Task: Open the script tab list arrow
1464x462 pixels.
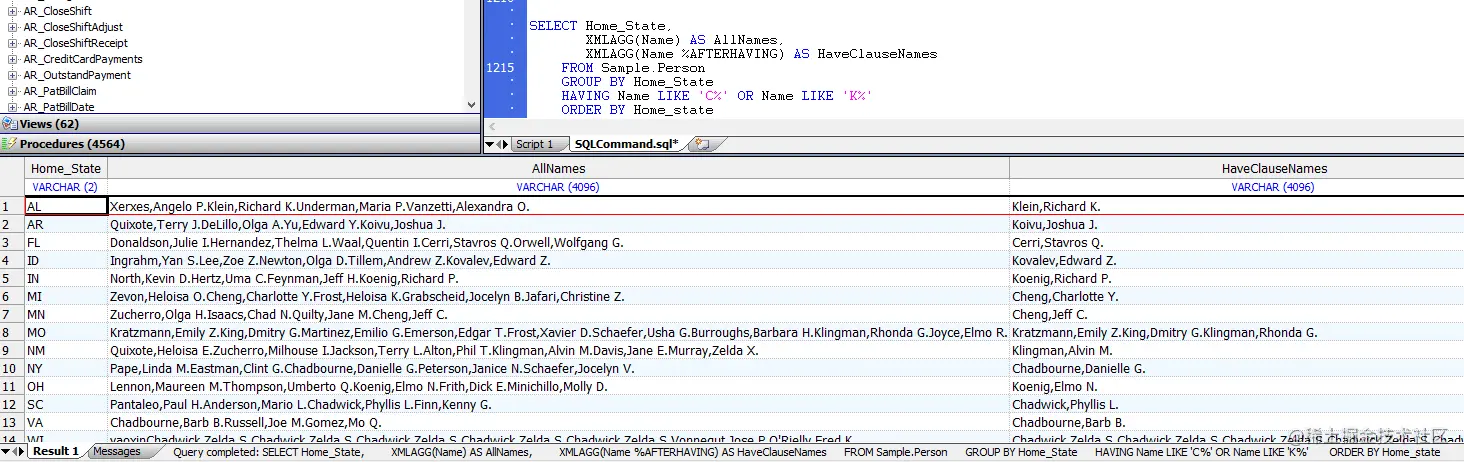Action: pos(490,144)
